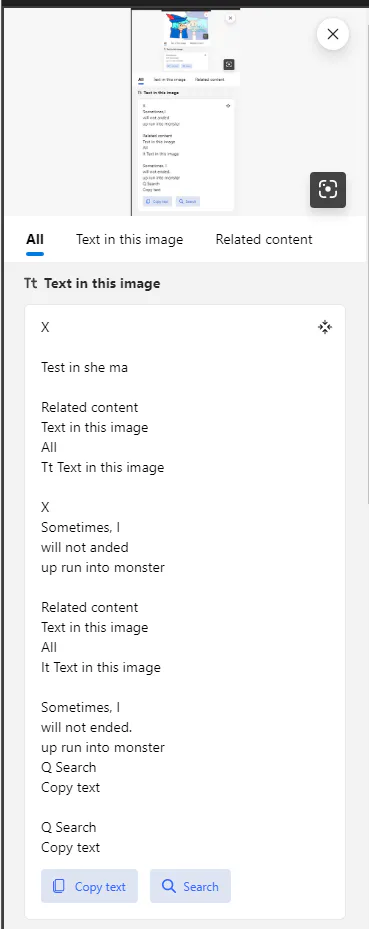This screenshot has height=929, width=369.
Task: Click the copy icon in Copy text
Action: click(x=59, y=886)
